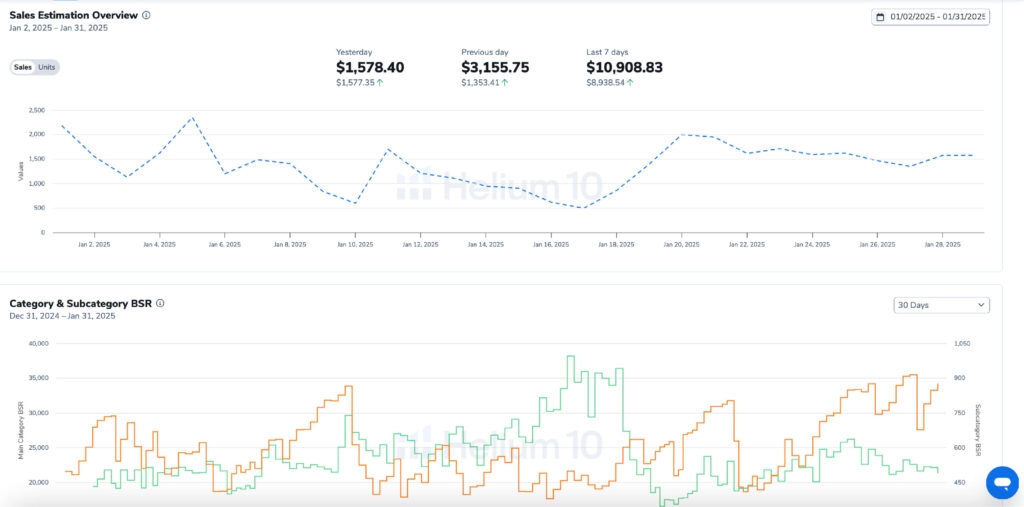Click info icon beside Sales Estimation Overview
This screenshot has width=1024, height=507.
point(146,16)
